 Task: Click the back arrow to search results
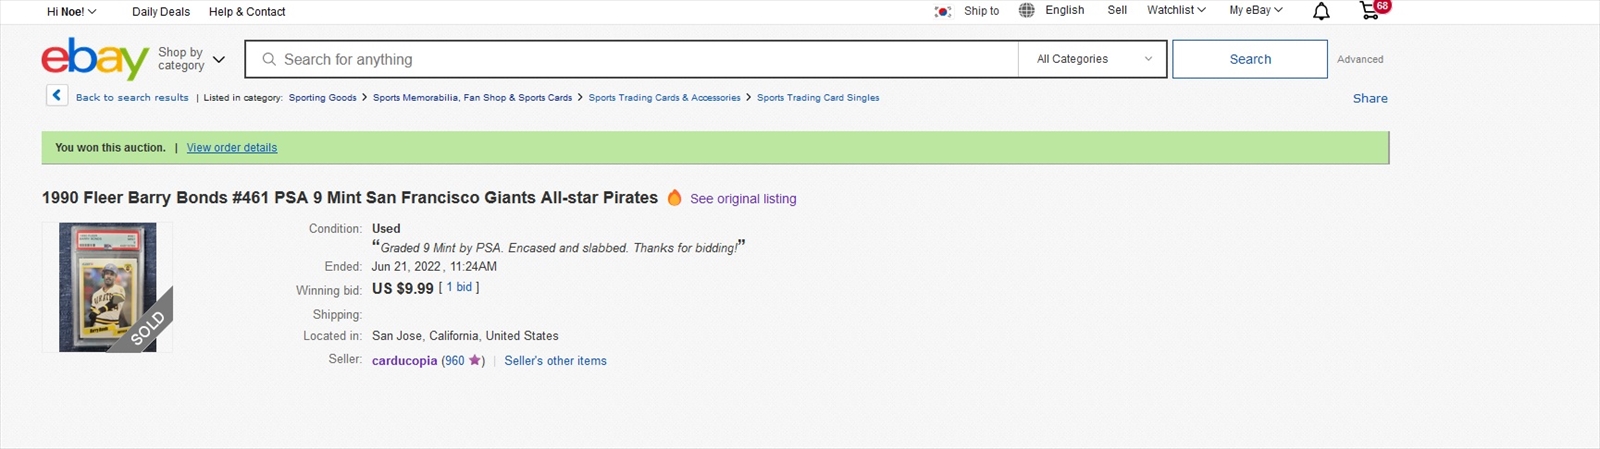pos(57,95)
